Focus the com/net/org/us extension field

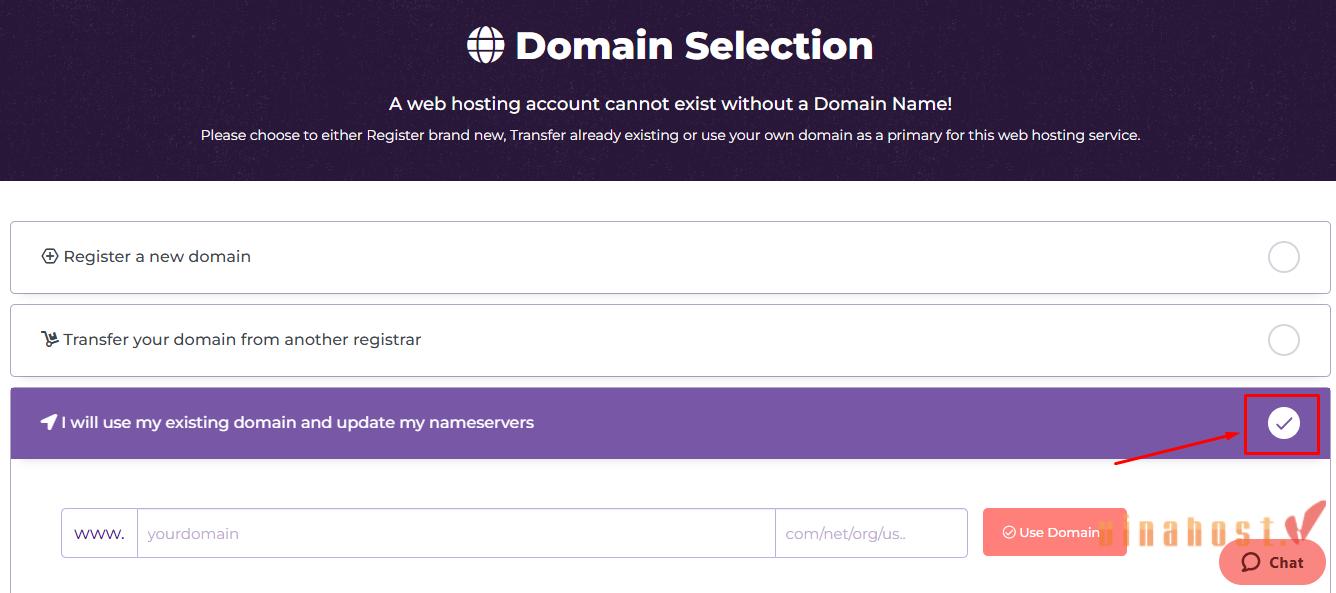(x=871, y=533)
